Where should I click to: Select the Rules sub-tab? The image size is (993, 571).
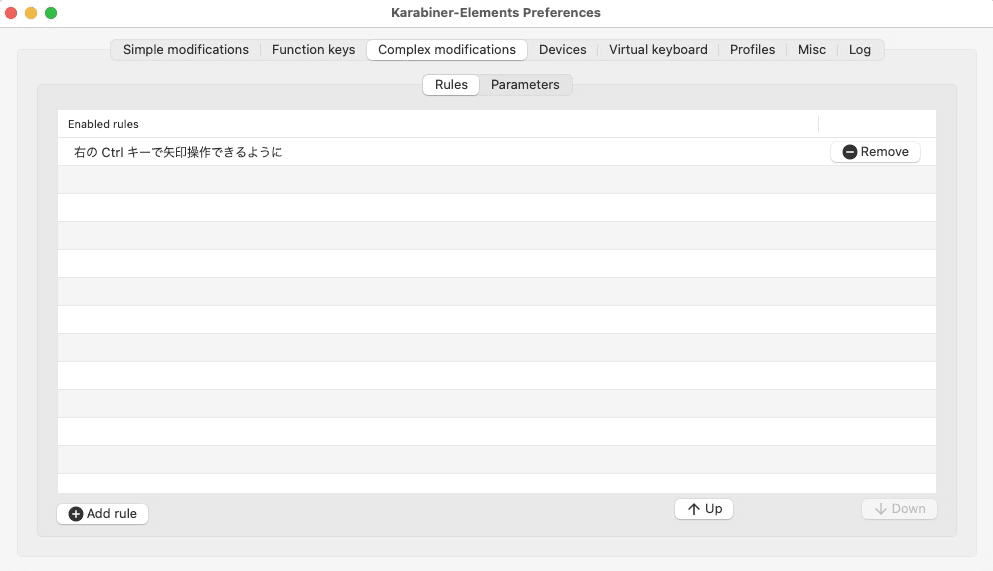pos(451,85)
